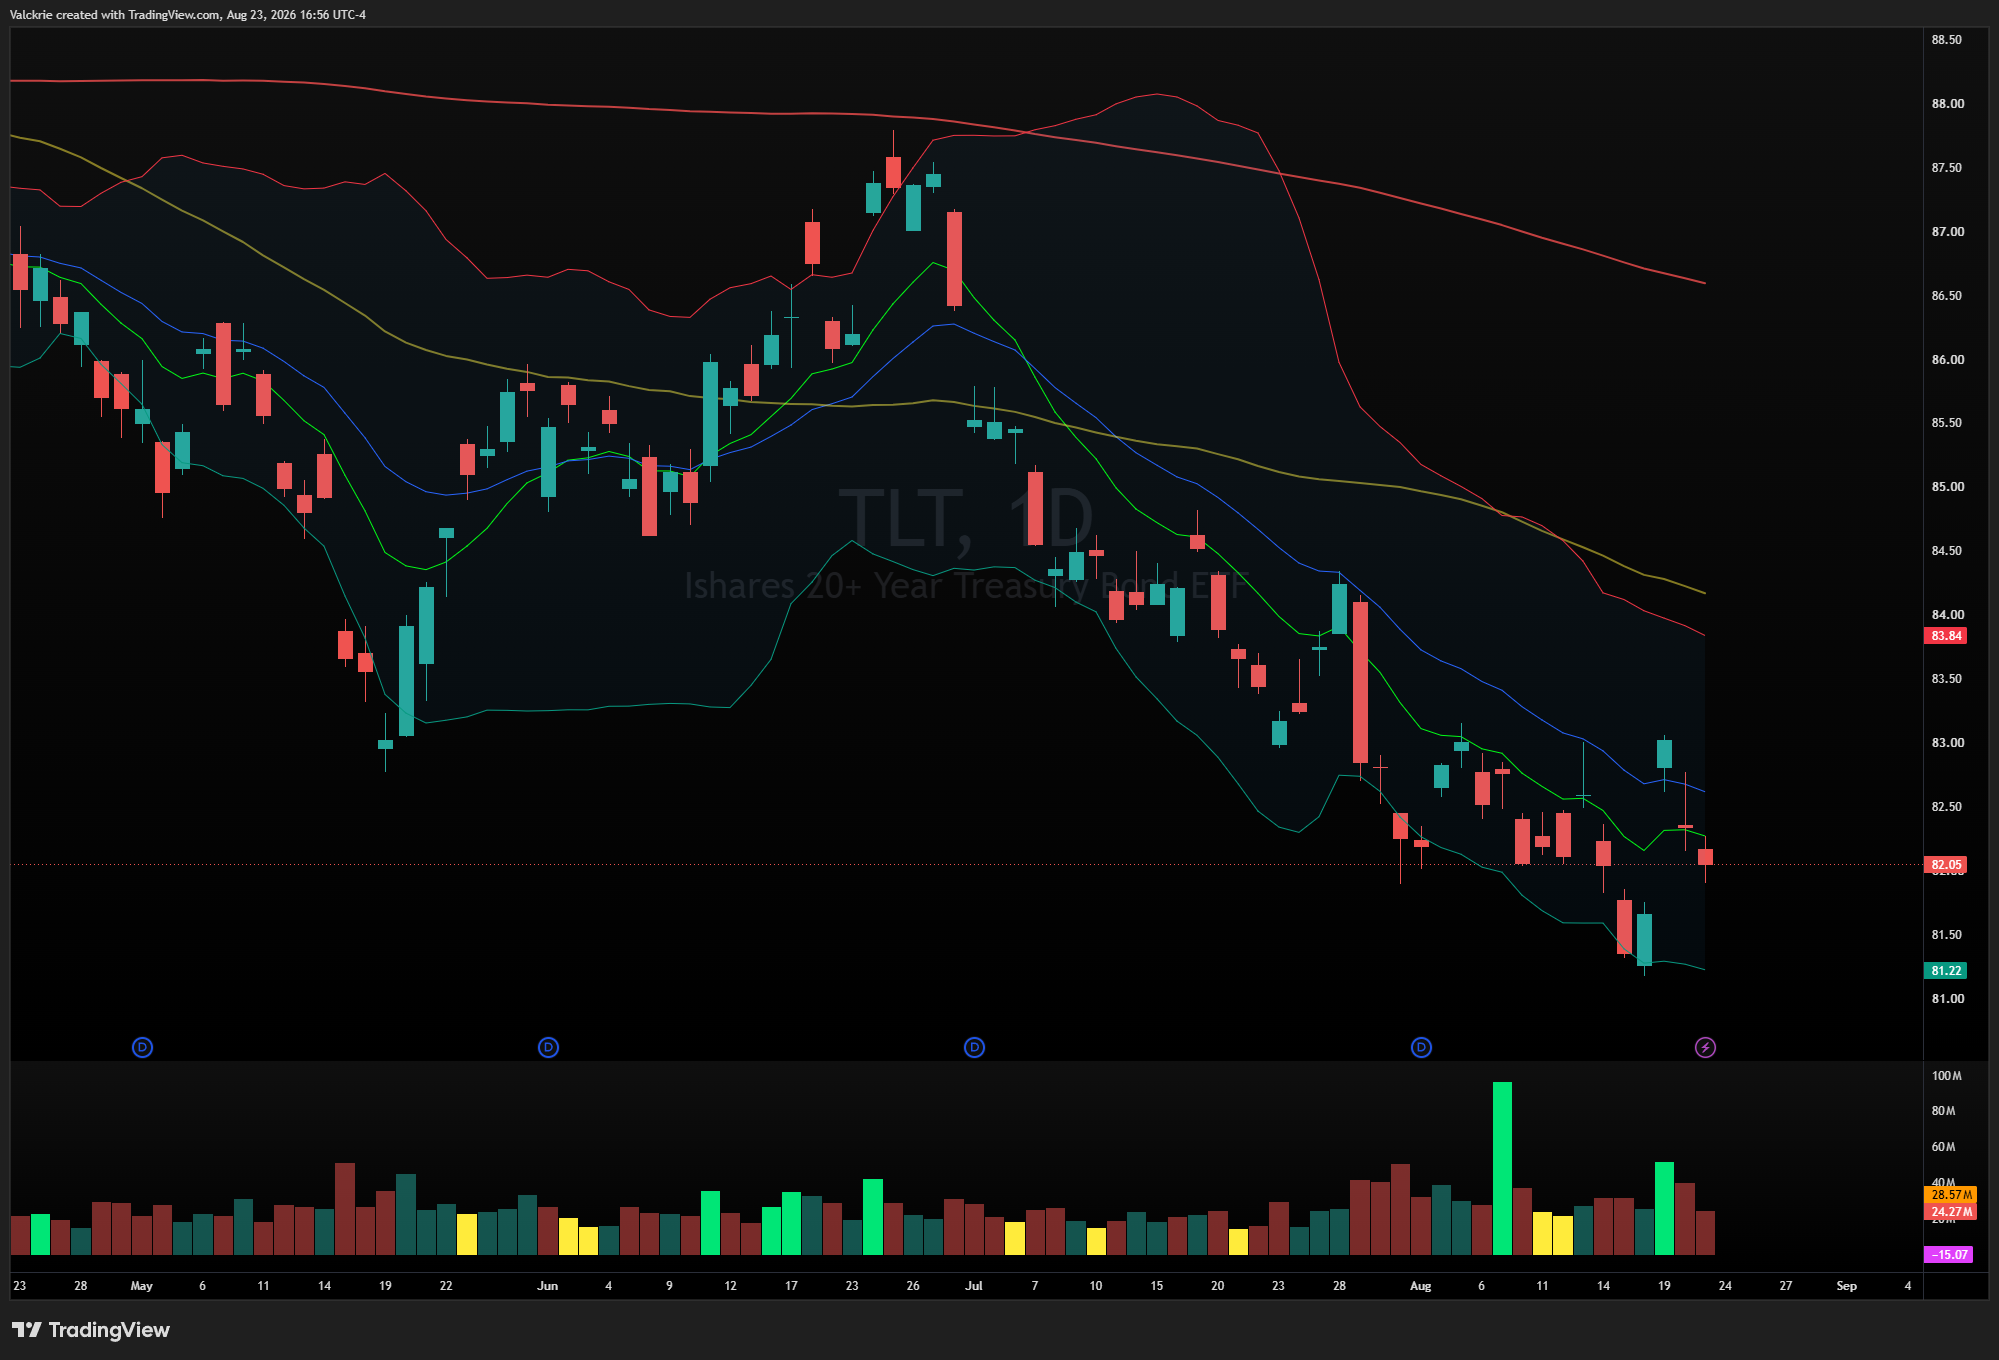Viewport: 1999px width, 1360px height.
Task: Select the 81.50 price axis label
Action: [x=1946, y=935]
